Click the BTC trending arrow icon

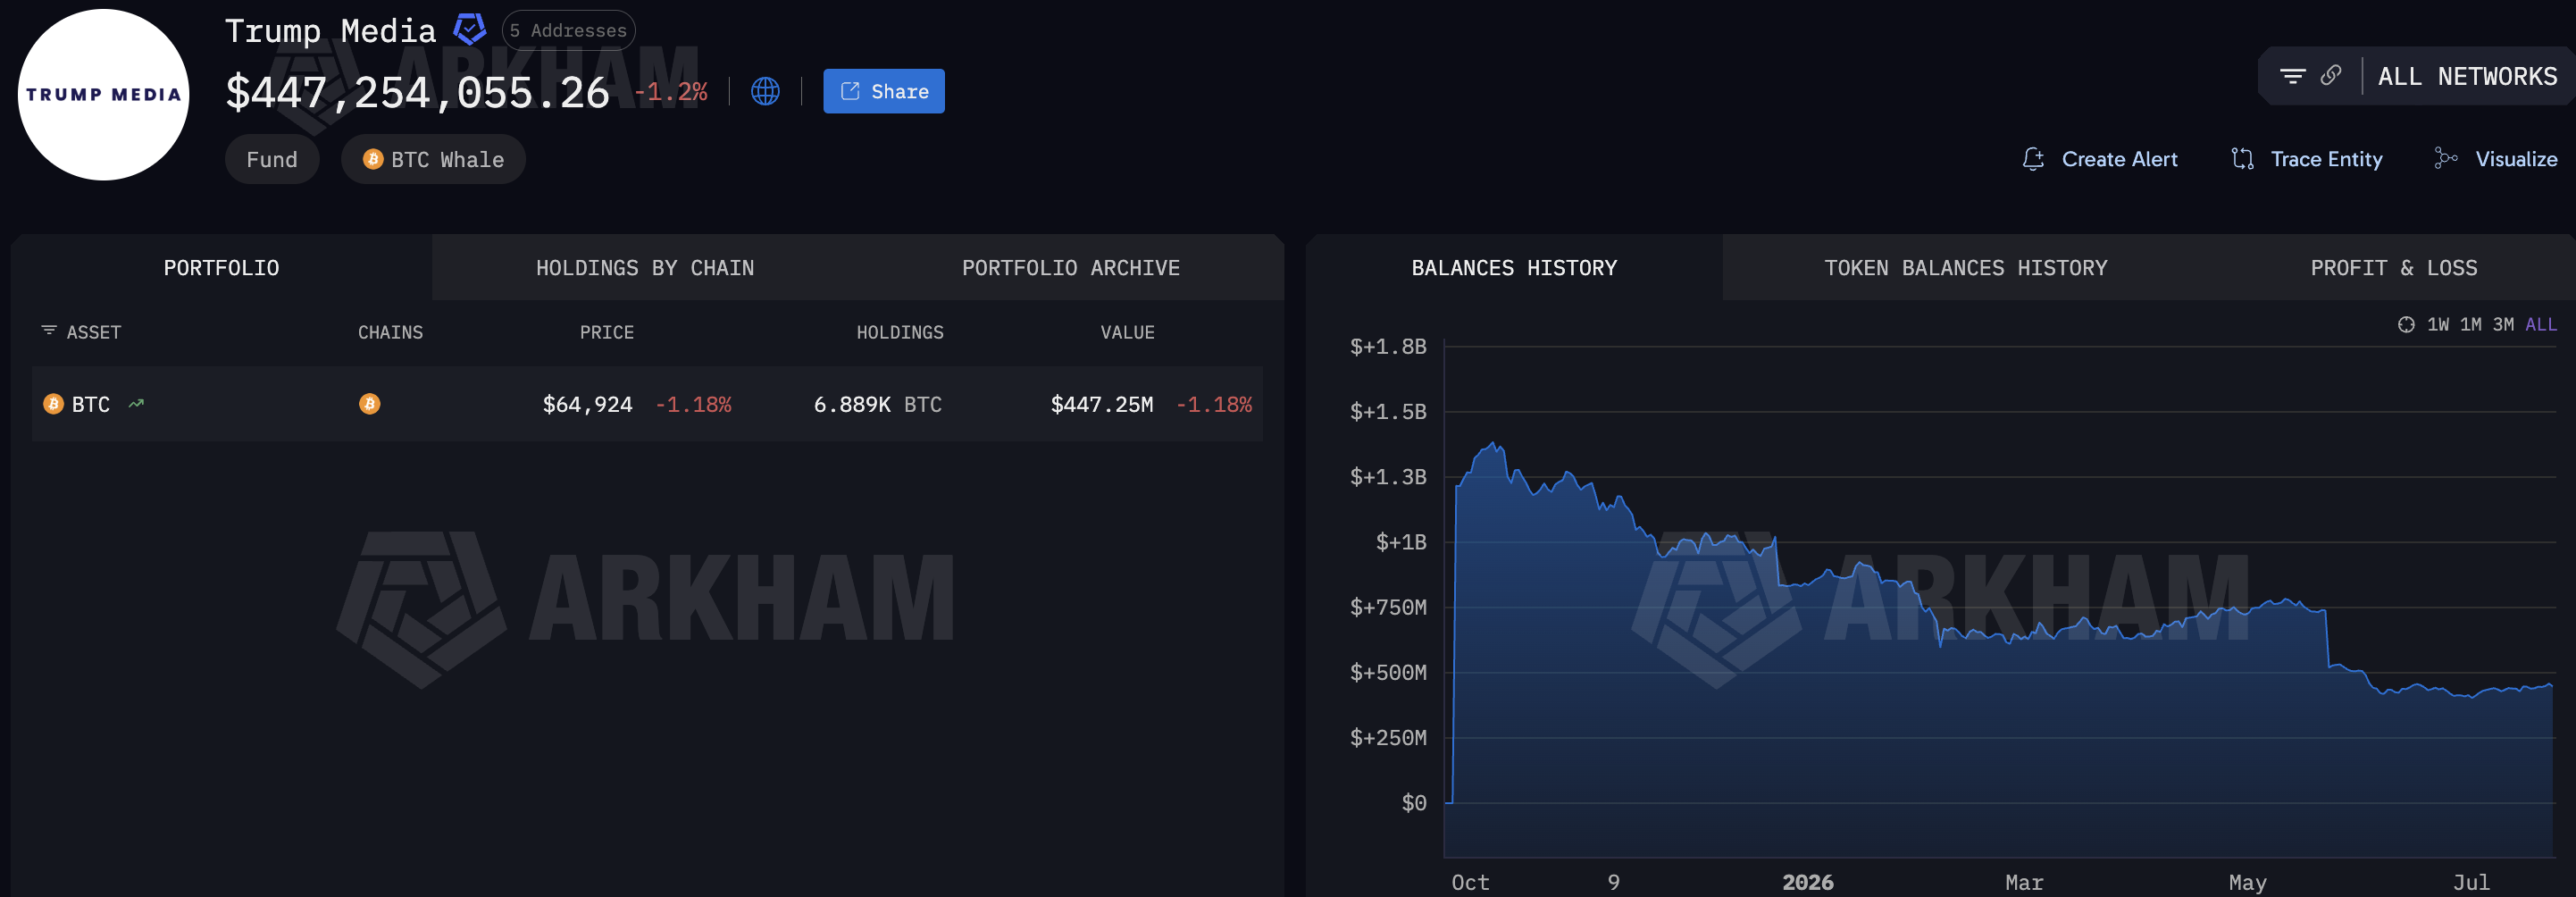[136, 404]
